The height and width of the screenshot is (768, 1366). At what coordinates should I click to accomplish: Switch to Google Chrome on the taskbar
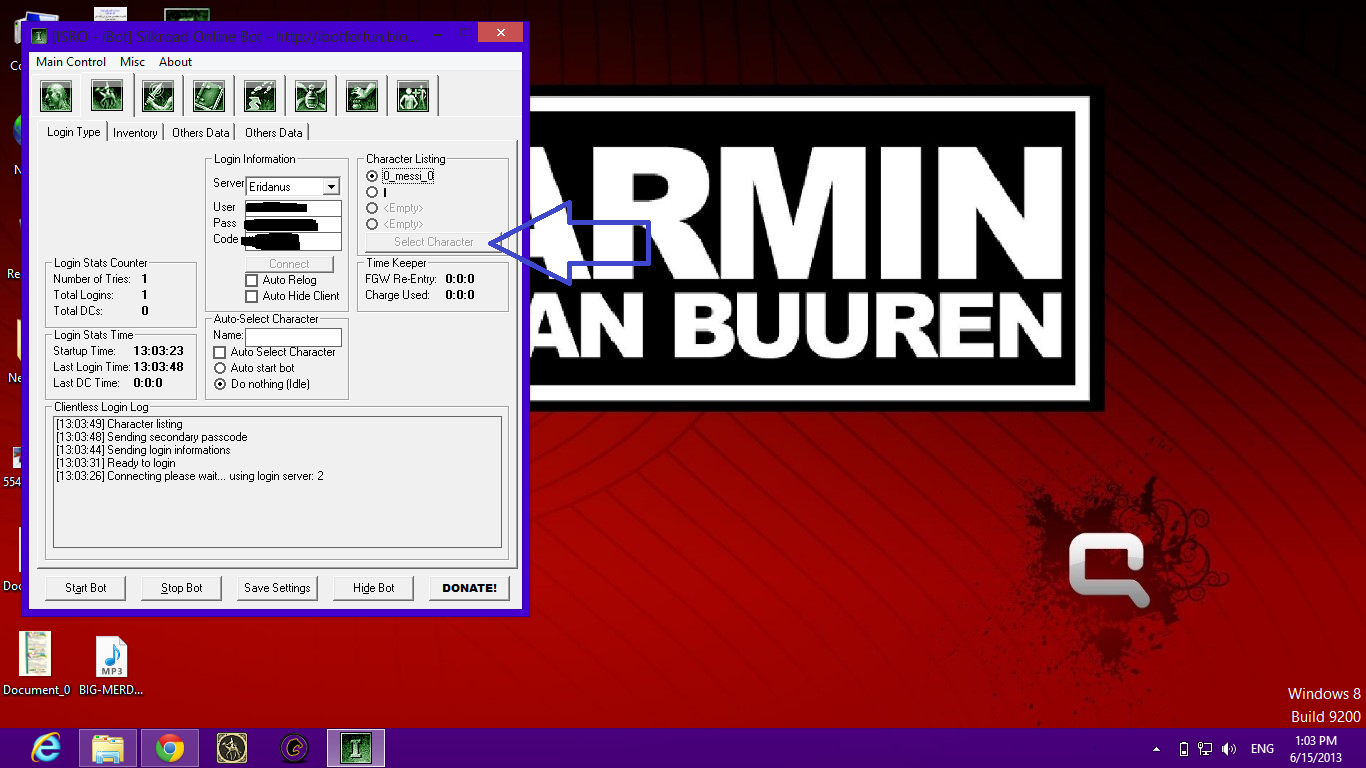[x=170, y=748]
